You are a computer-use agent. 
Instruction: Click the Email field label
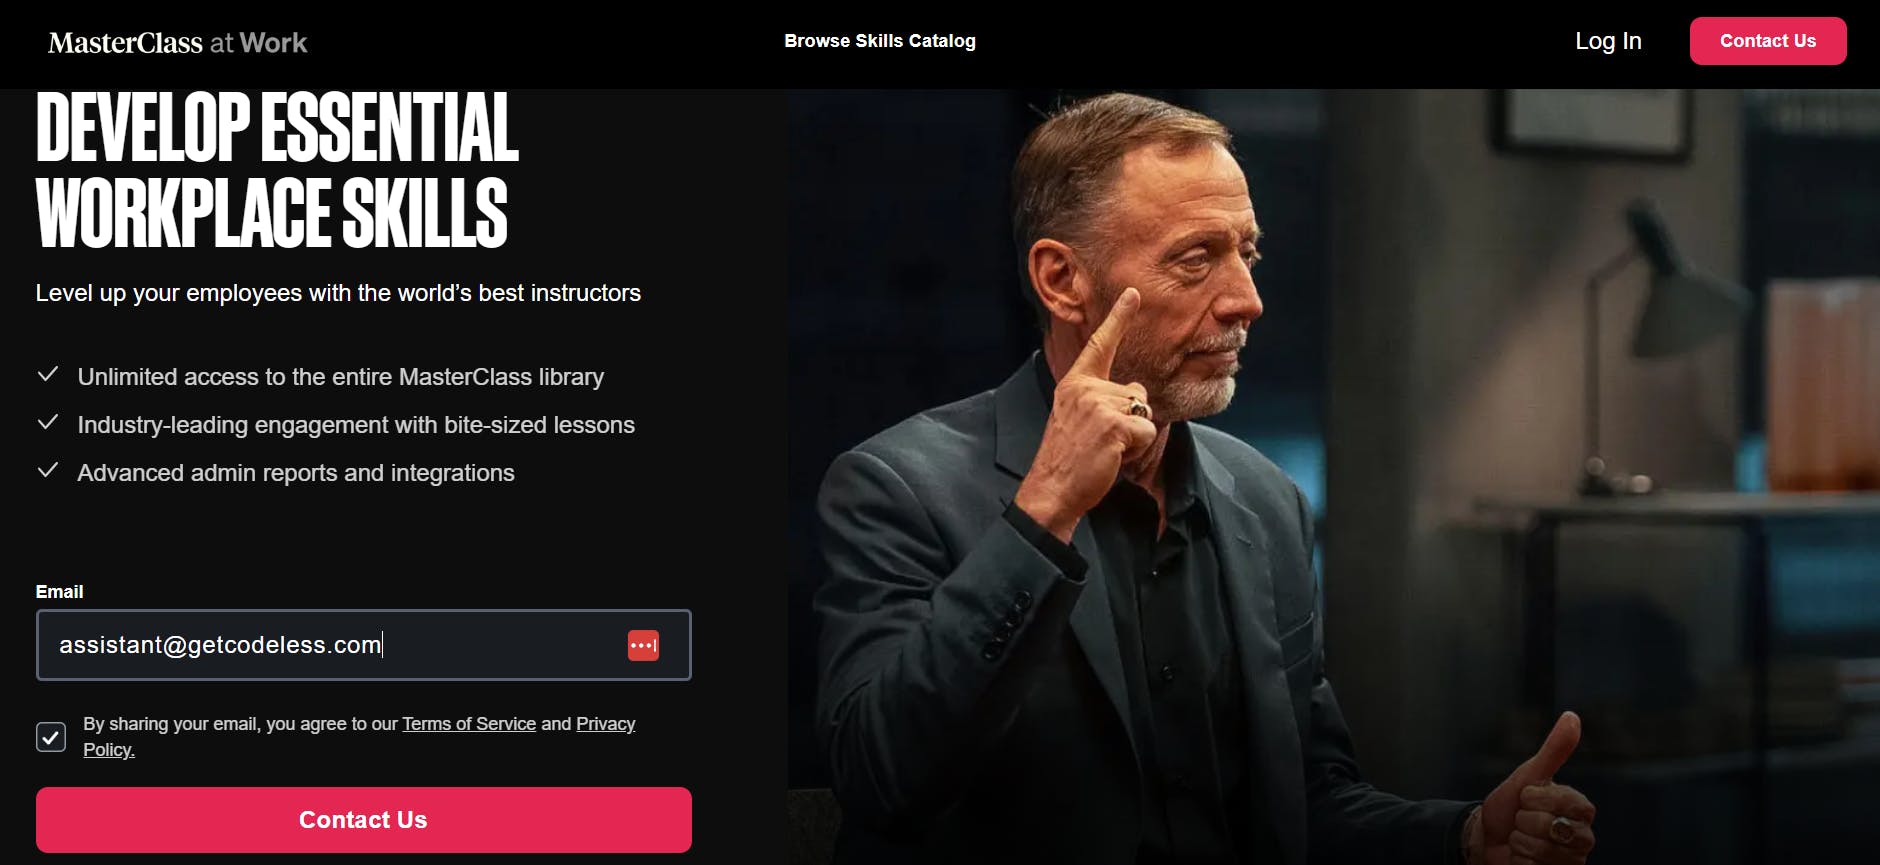[60, 591]
